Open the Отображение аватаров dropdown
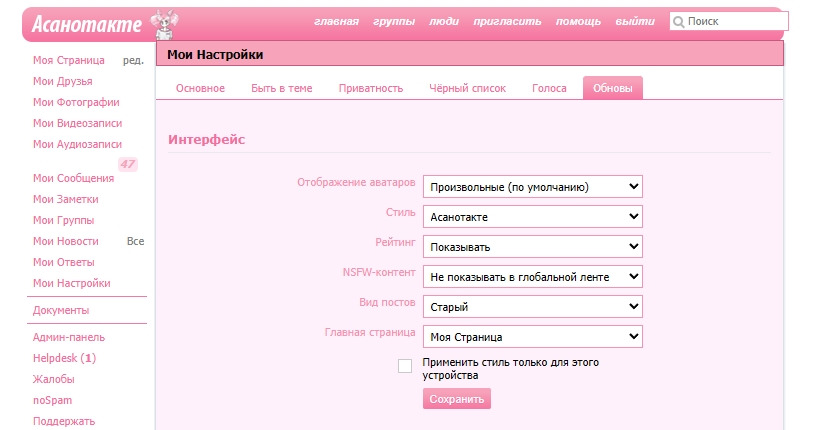The image size is (820, 430). coord(532,186)
